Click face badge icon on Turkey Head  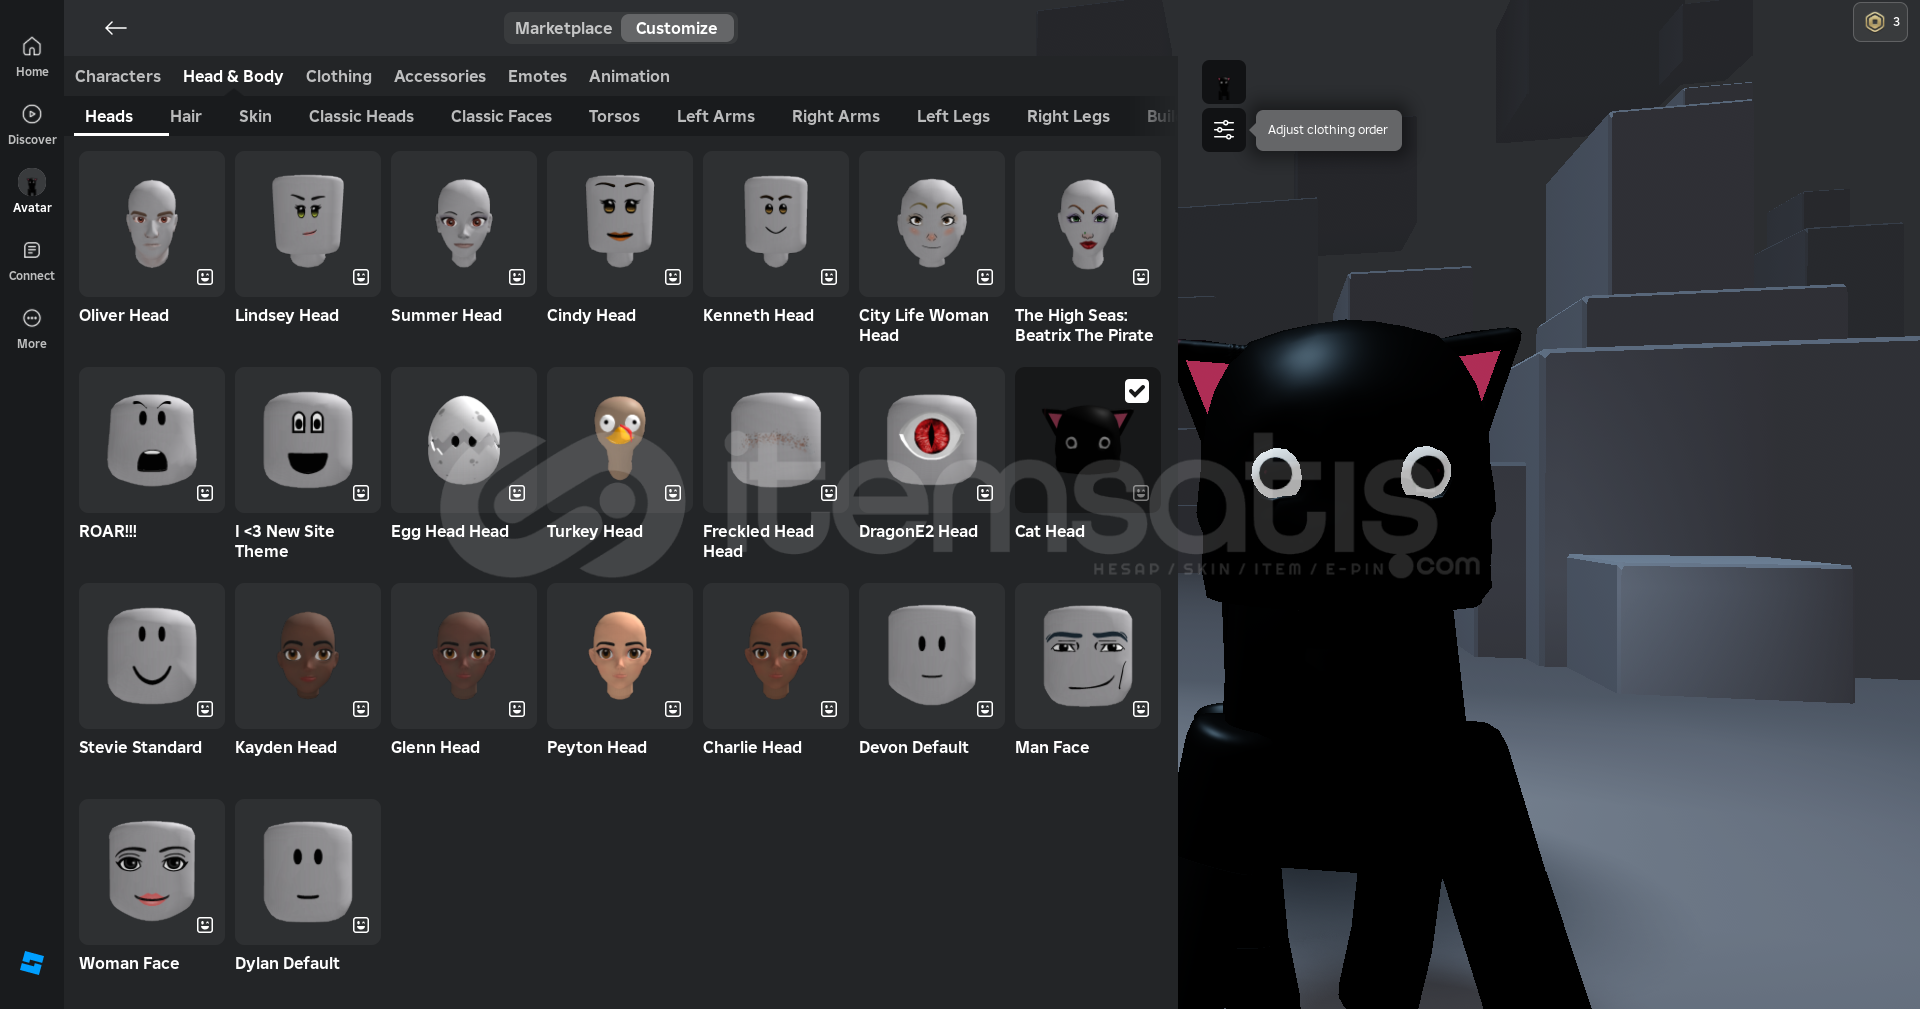(x=673, y=493)
